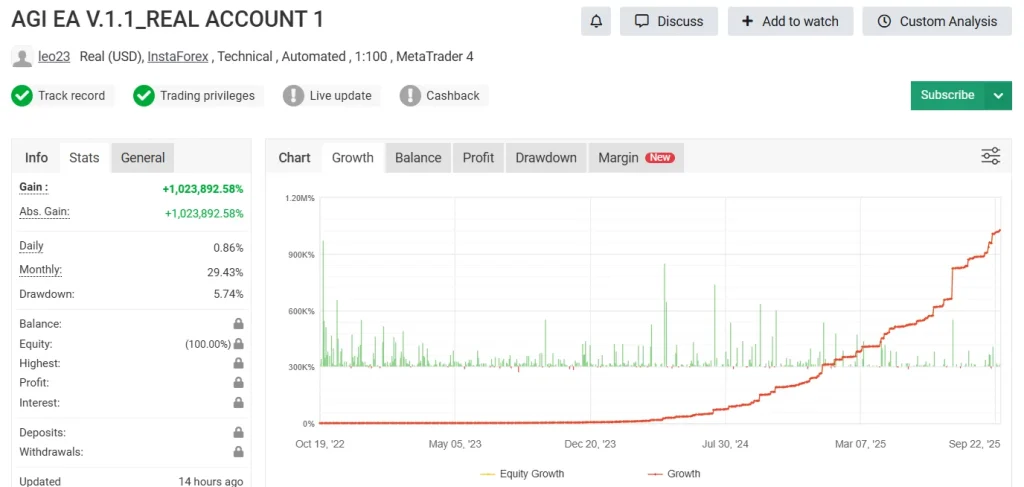Open chart settings sliders icon
This screenshot has width=1024, height=487.
[x=990, y=156]
